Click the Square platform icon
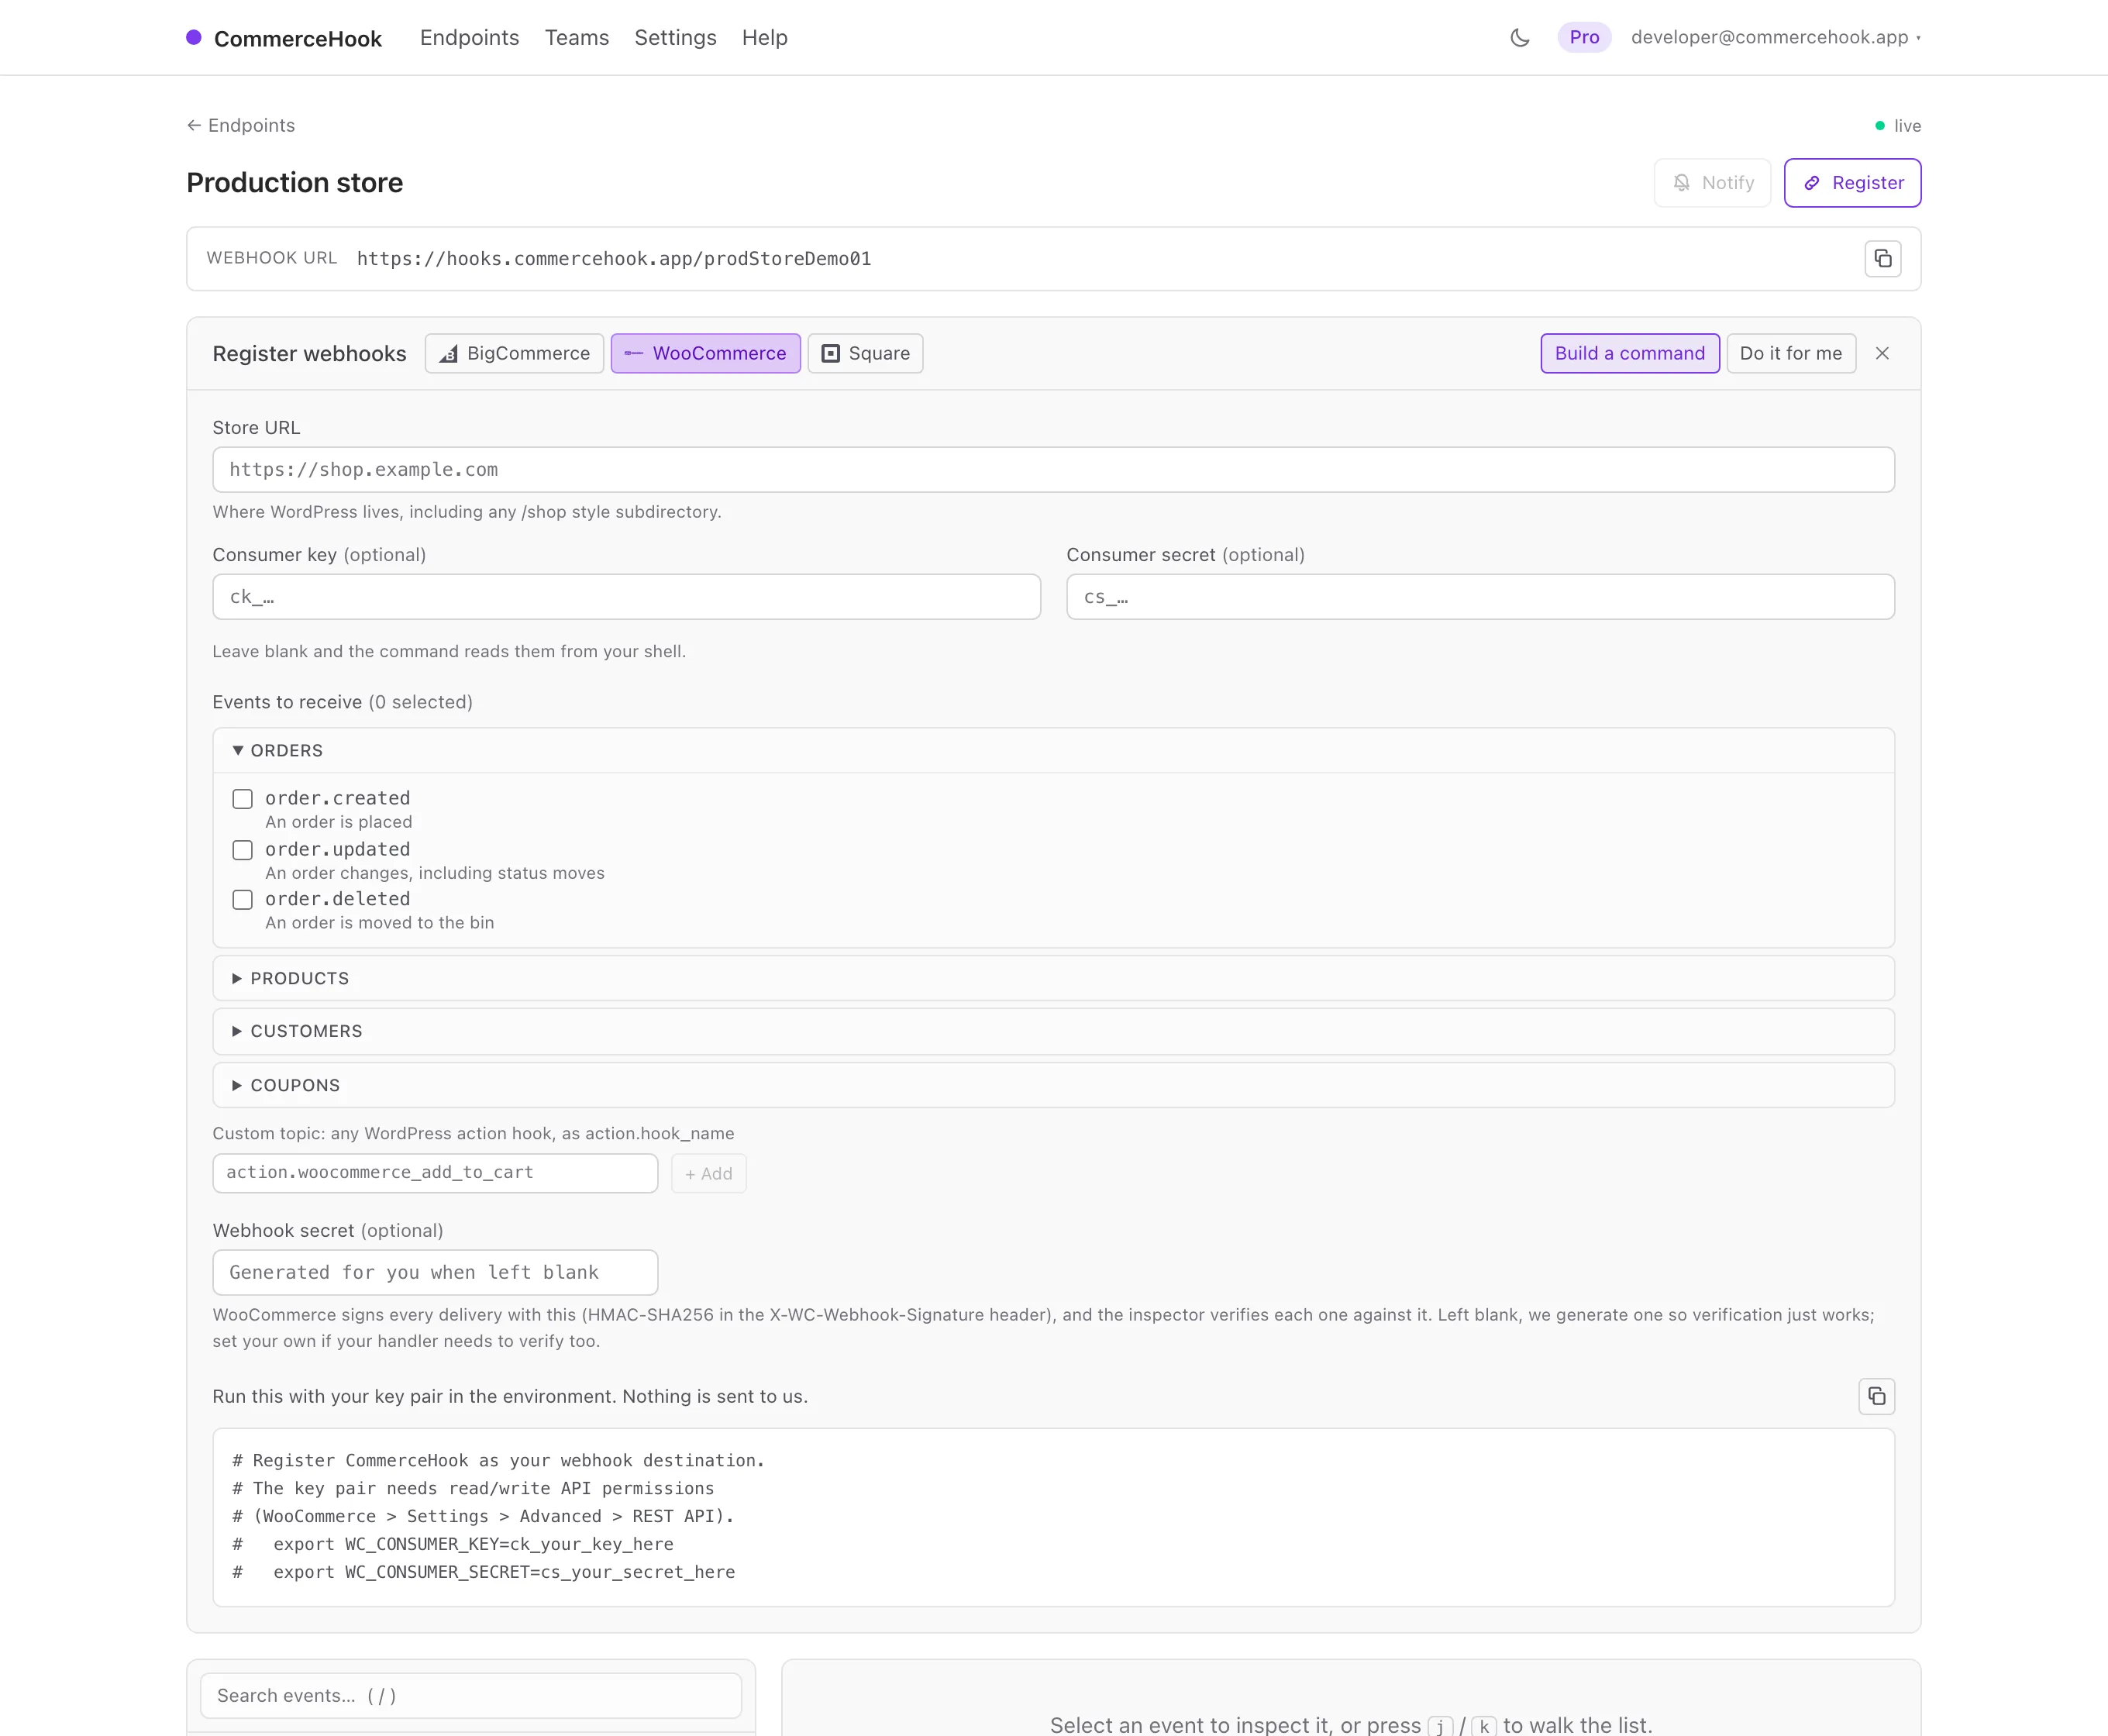 coord(830,353)
